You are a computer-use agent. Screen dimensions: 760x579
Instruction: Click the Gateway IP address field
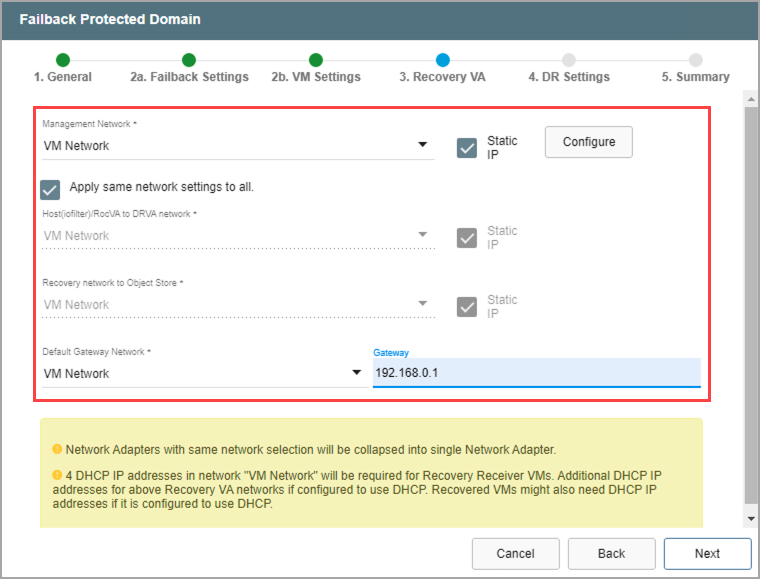pyautogui.click(x=536, y=373)
